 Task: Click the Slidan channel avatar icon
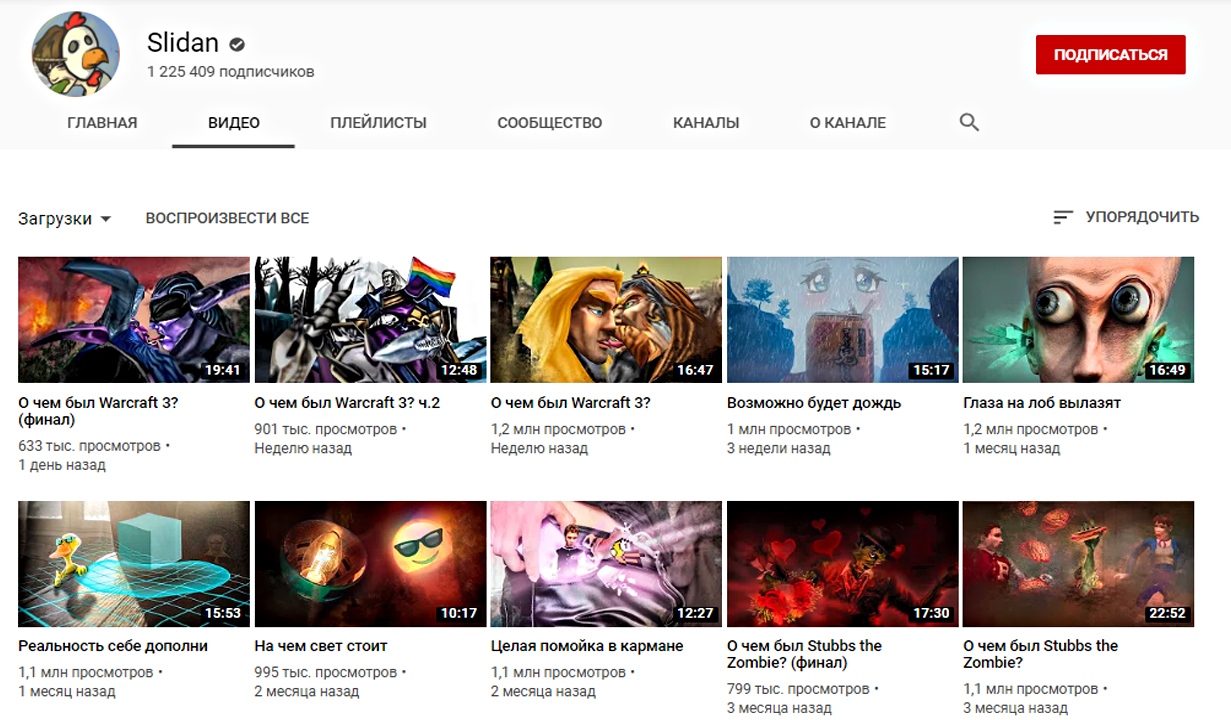(76, 57)
